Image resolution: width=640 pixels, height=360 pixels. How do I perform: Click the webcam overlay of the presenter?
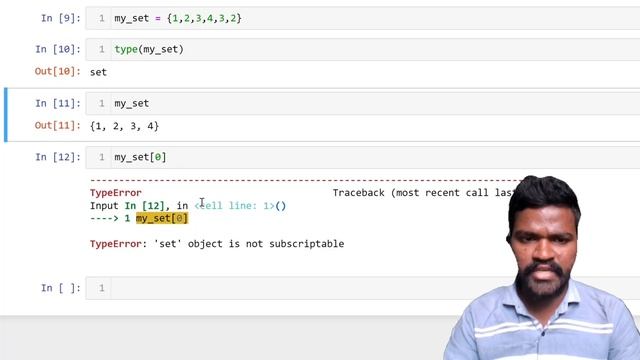pos(543,268)
